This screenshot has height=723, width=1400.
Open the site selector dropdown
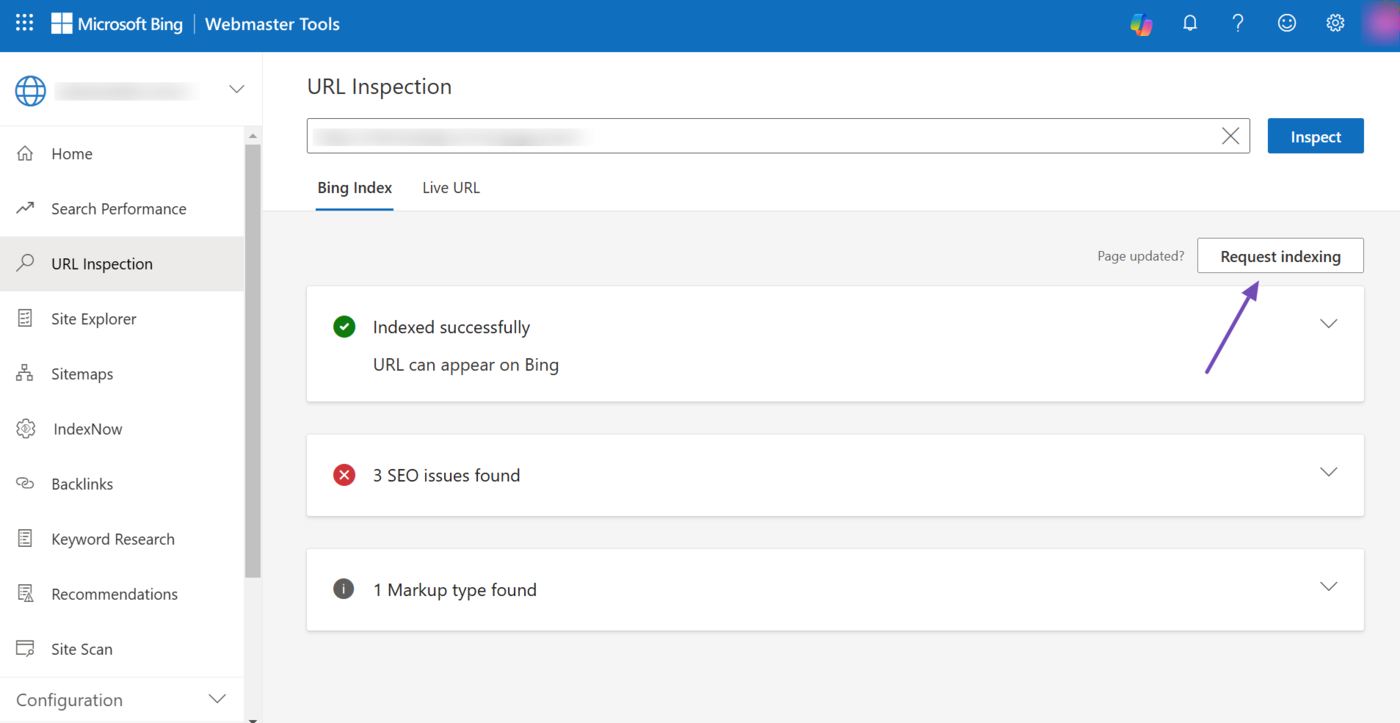coord(236,89)
